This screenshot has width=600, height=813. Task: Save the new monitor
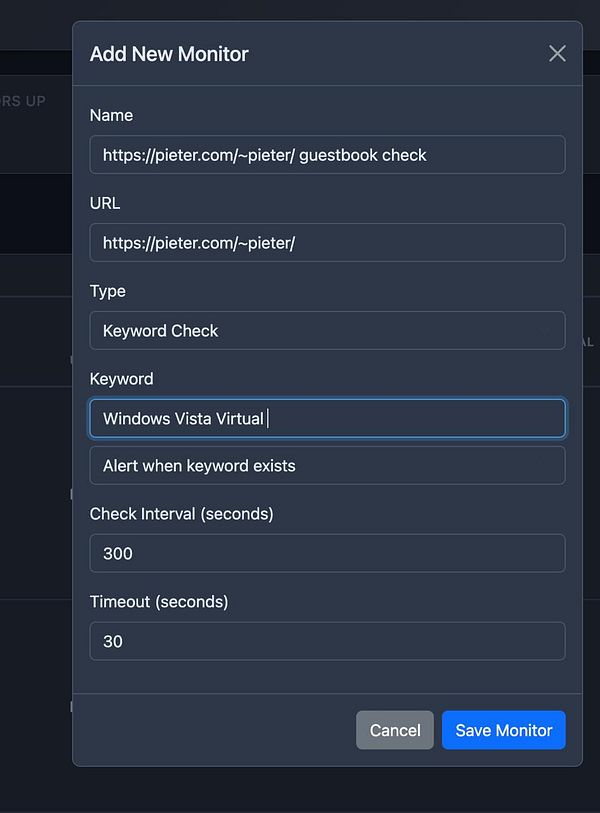tap(503, 730)
